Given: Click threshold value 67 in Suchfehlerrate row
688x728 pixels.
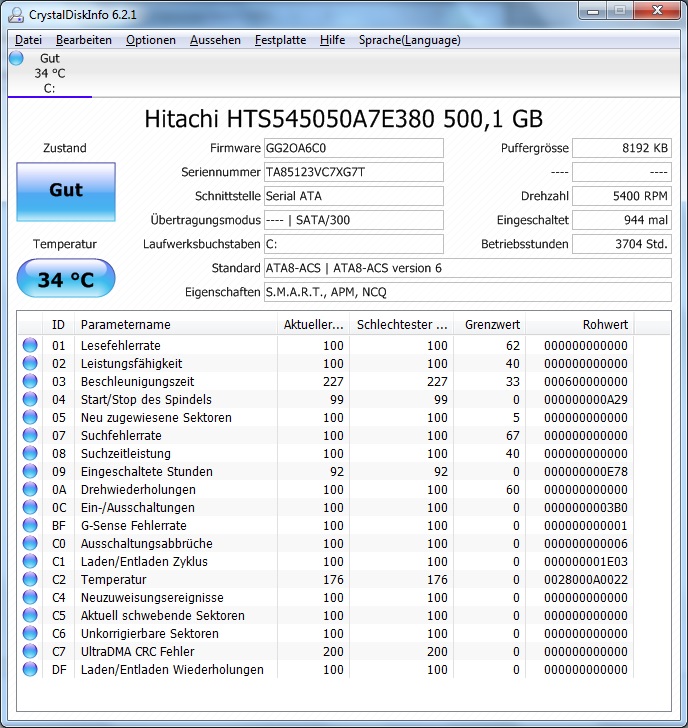Looking at the screenshot, I should (513, 436).
